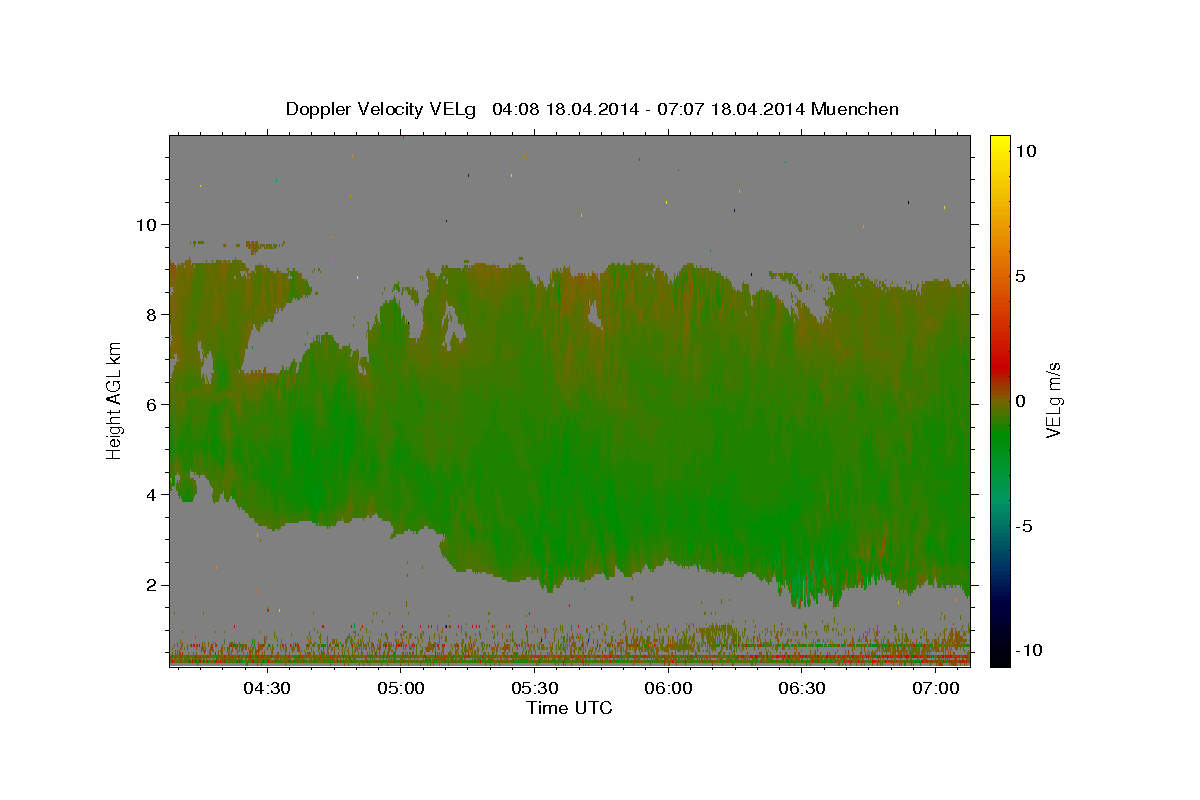Click the colorbar value 10 label
The height and width of the screenshot is (800, 1200).
pos(1026,151)
